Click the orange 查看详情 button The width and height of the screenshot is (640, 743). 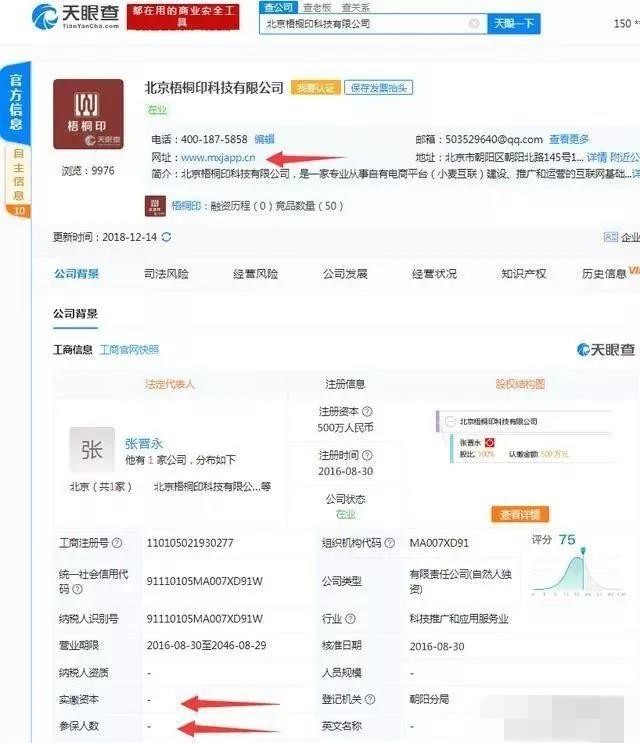click(520, 514)
